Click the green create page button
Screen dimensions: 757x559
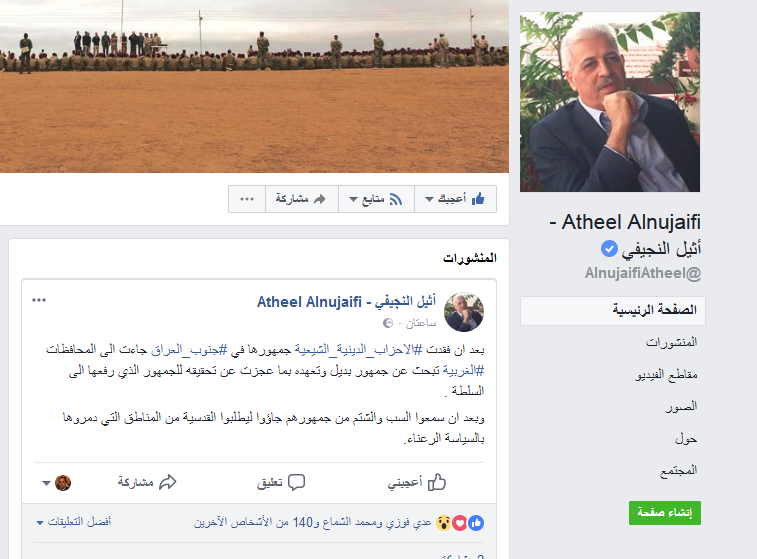click(665, 513)
